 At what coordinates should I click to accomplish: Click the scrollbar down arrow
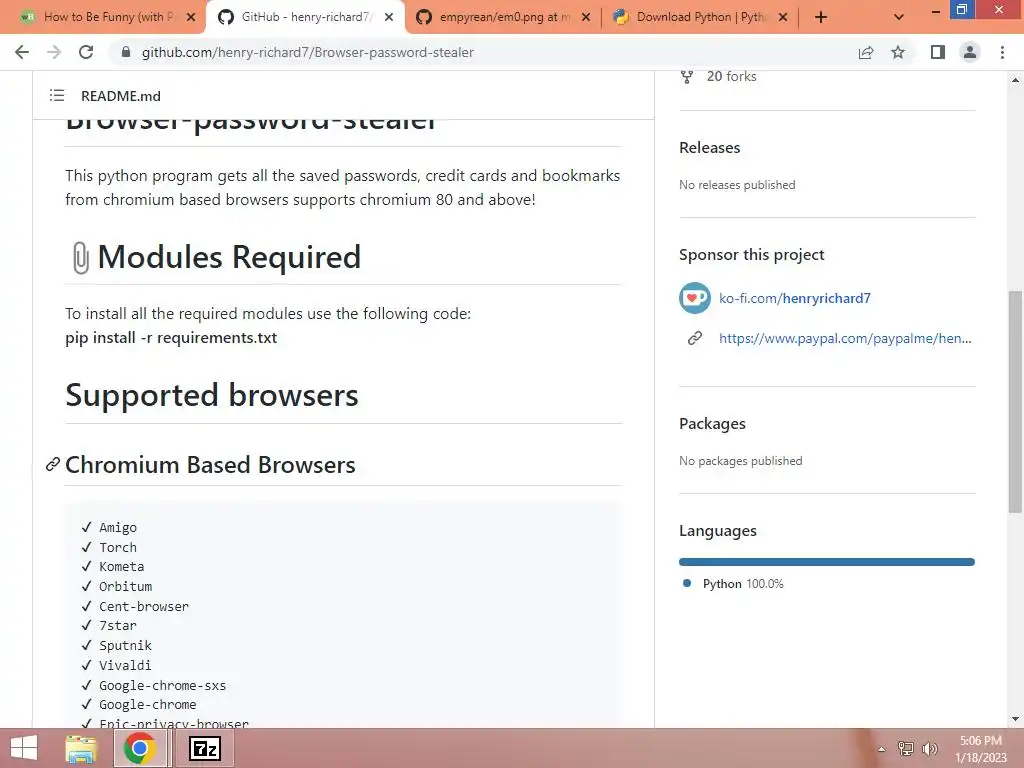(1015, 719)
